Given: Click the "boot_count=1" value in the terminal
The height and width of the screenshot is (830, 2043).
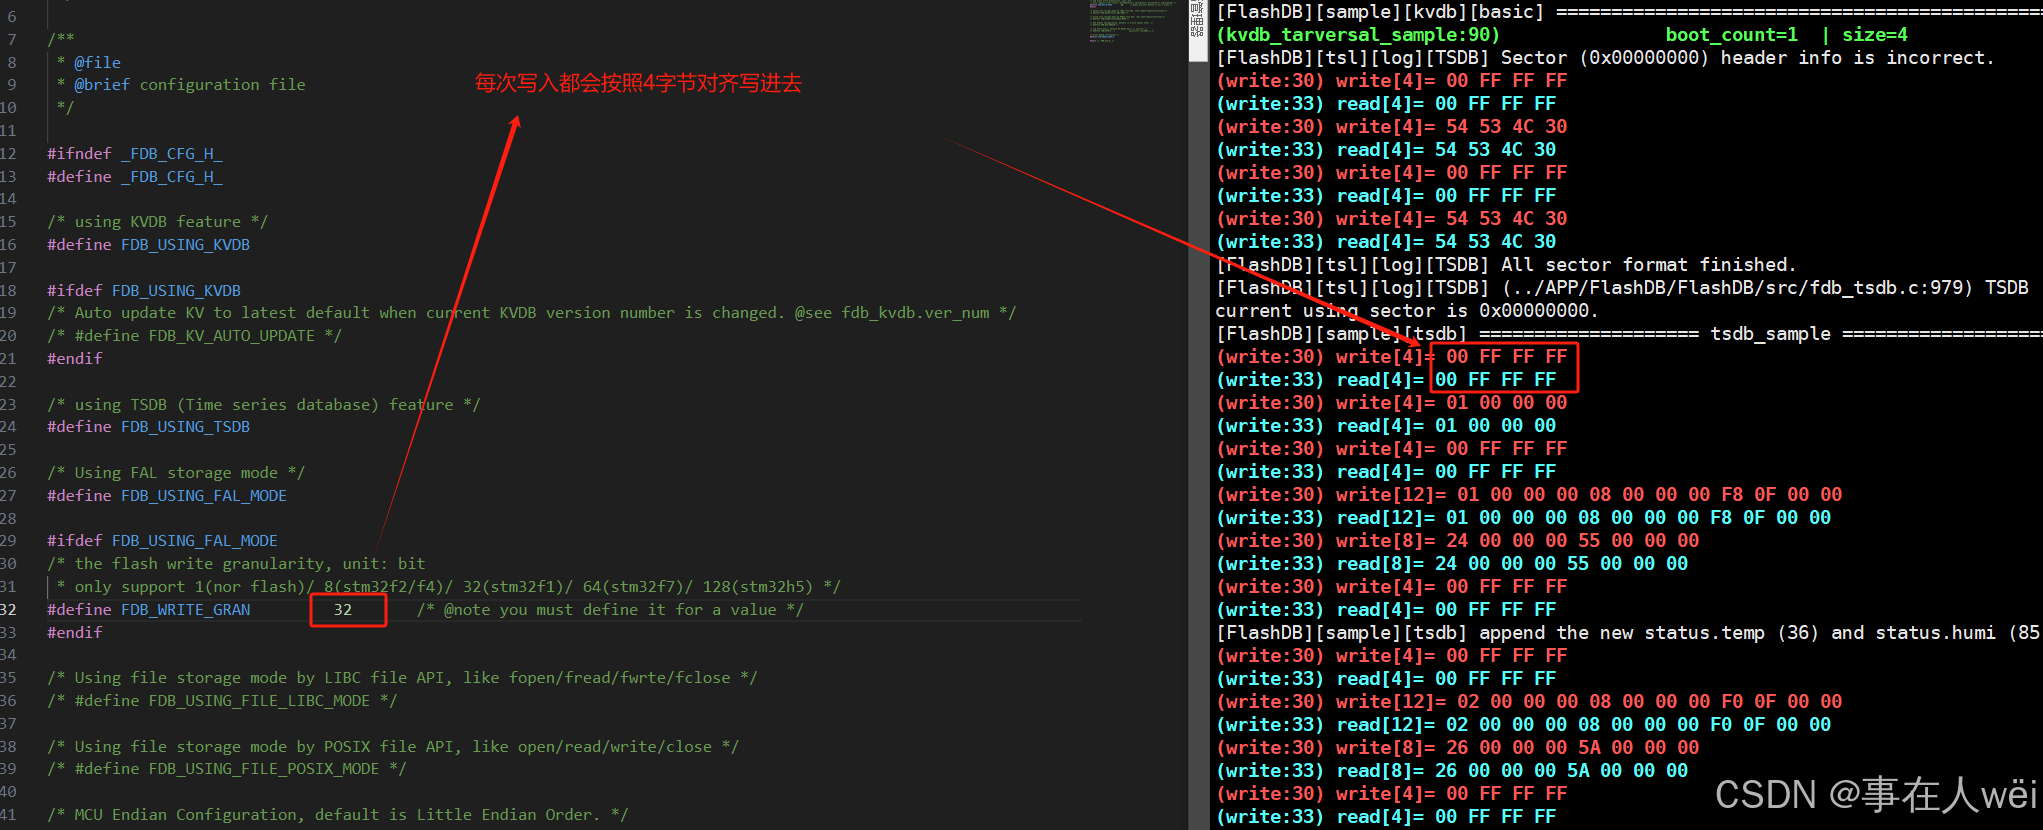Looking at the screenshot, I should [1731, 35].
